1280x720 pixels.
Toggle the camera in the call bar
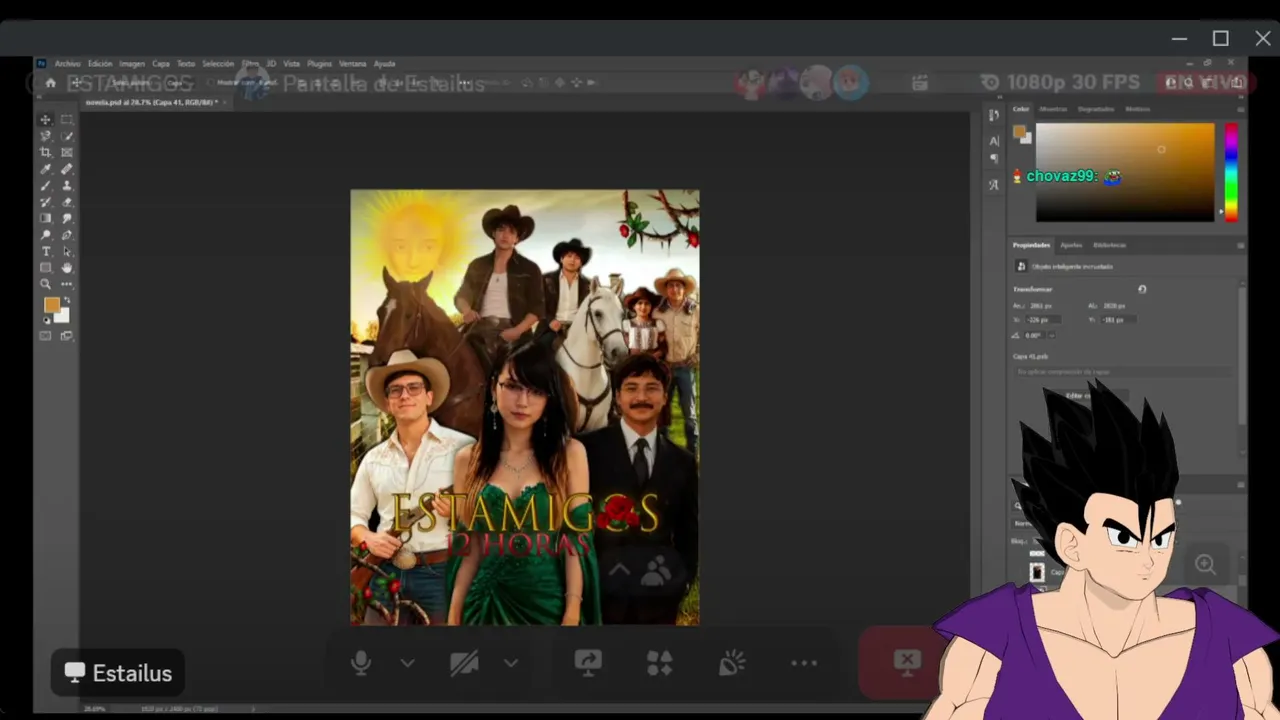[x=464, y=662]
